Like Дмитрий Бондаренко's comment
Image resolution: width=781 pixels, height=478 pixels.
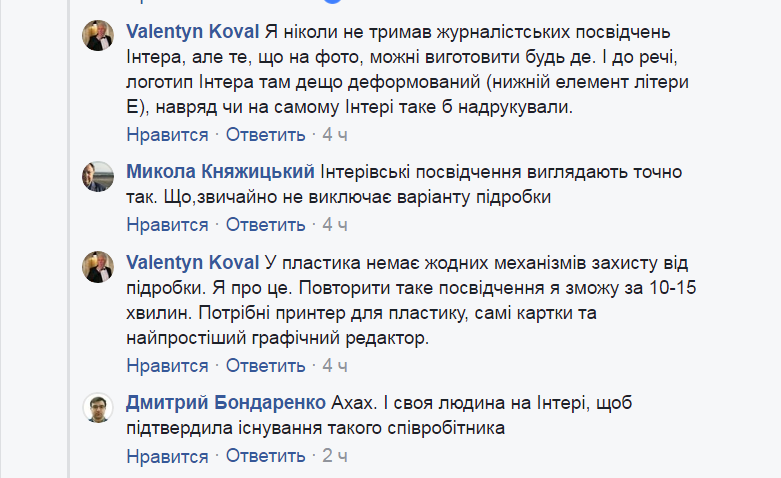tap(167, 457)
